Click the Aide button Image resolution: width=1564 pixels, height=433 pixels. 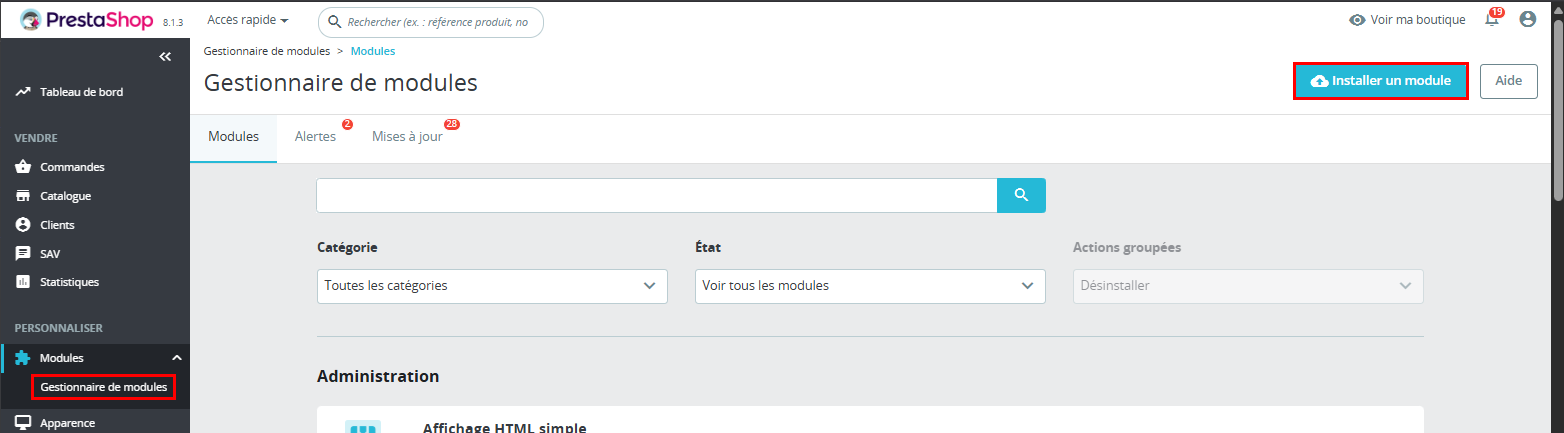point(1508,81)
